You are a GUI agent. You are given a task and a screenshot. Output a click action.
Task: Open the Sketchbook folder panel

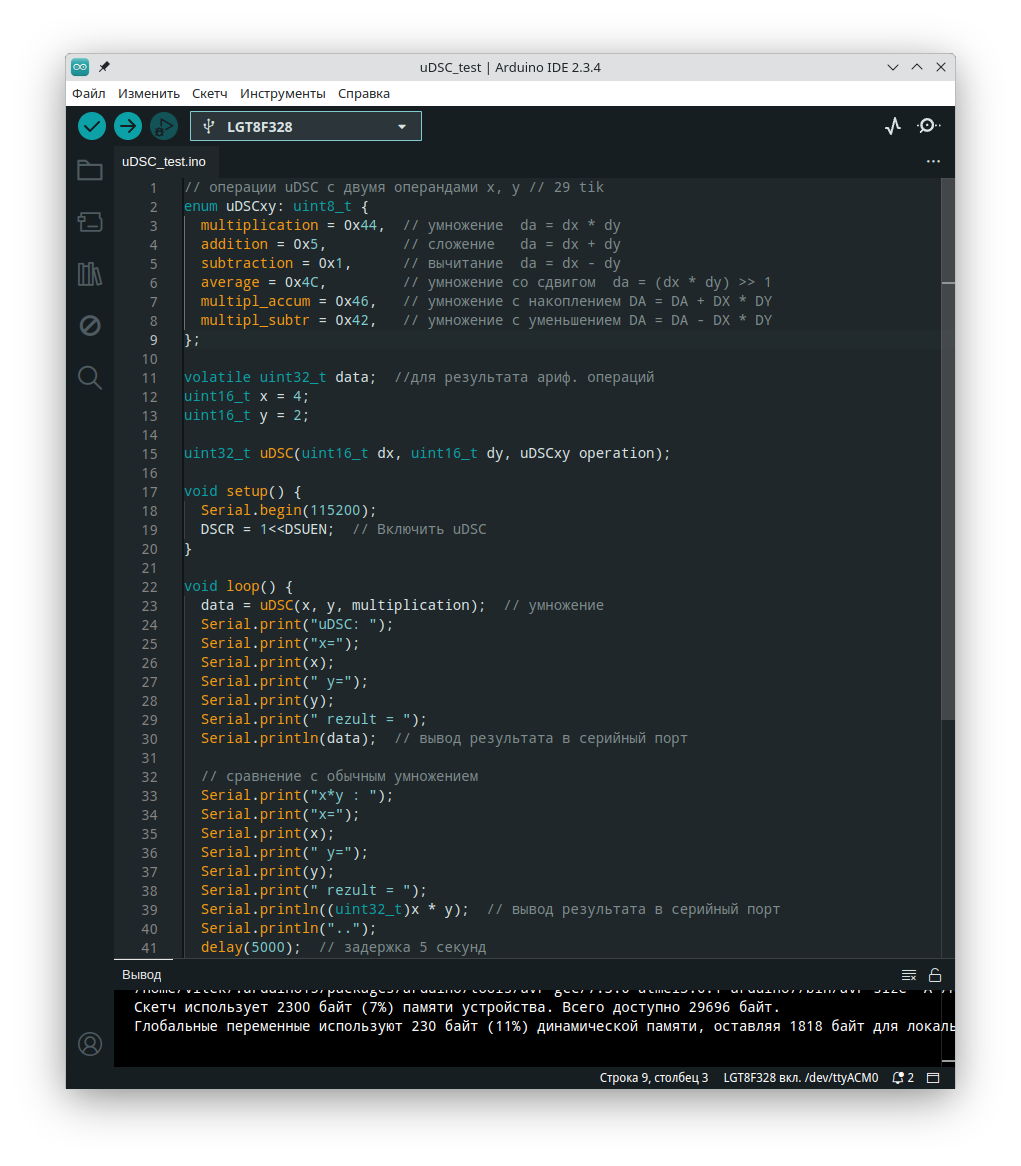(x=90, y=170)
